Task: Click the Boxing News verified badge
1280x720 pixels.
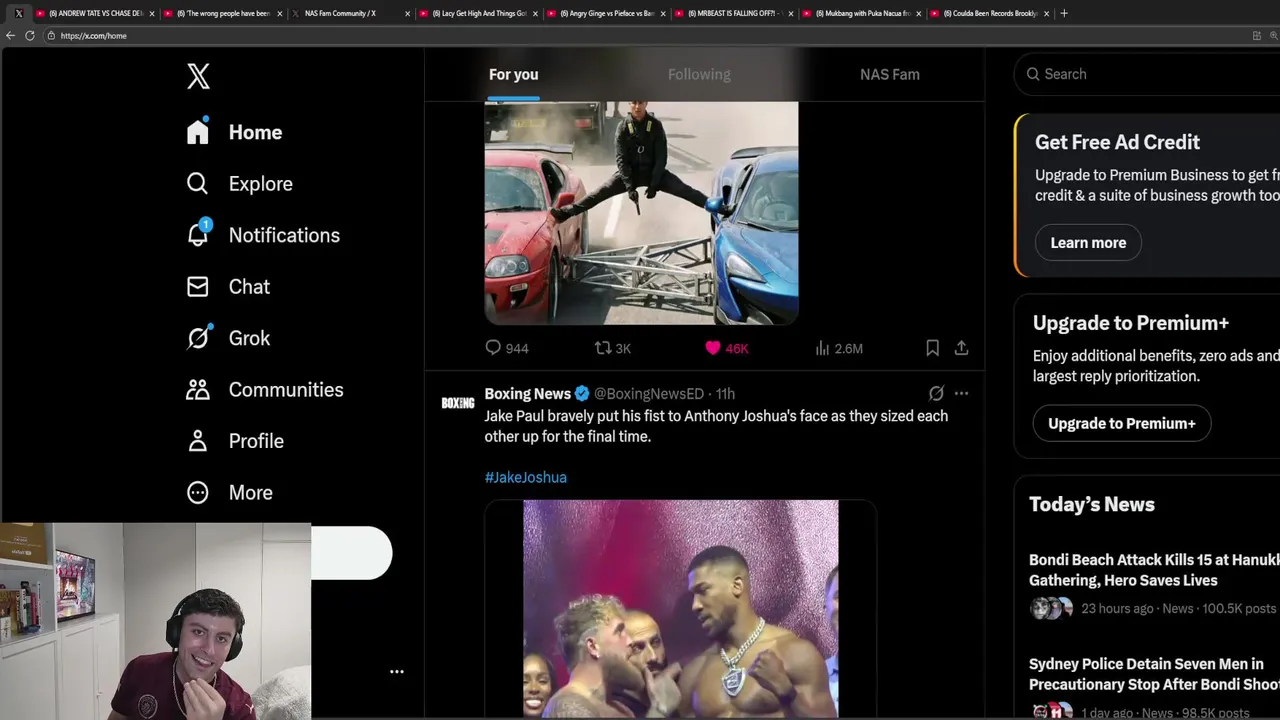Action: click(x=582, y=394)
